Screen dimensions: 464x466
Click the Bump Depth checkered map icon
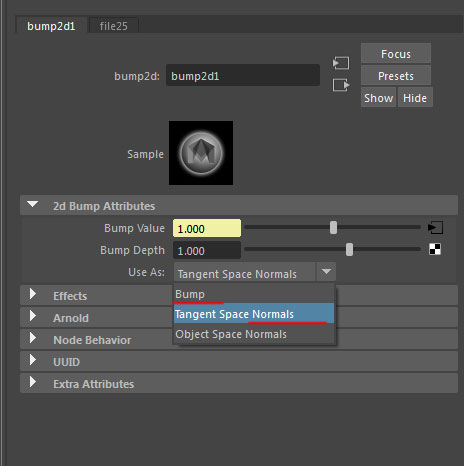[435, 249]
